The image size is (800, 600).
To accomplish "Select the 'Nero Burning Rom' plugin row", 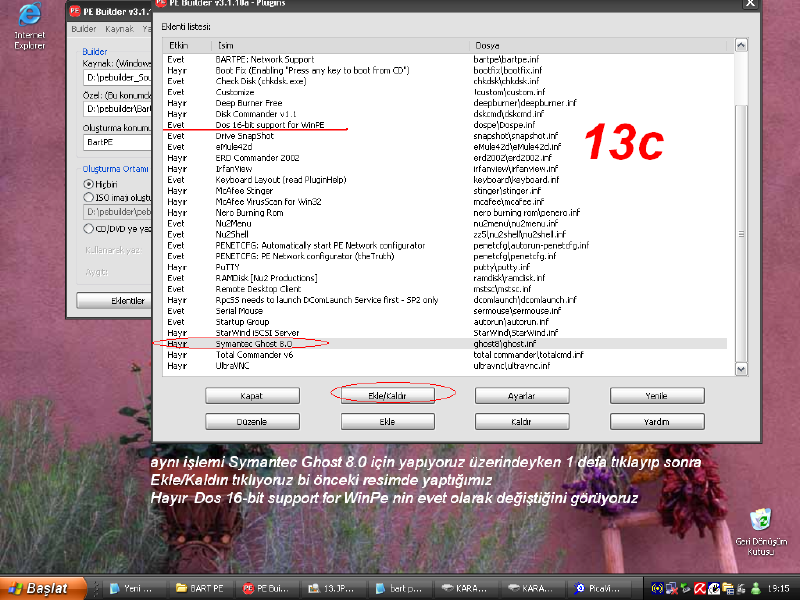I will pos(445,213).
